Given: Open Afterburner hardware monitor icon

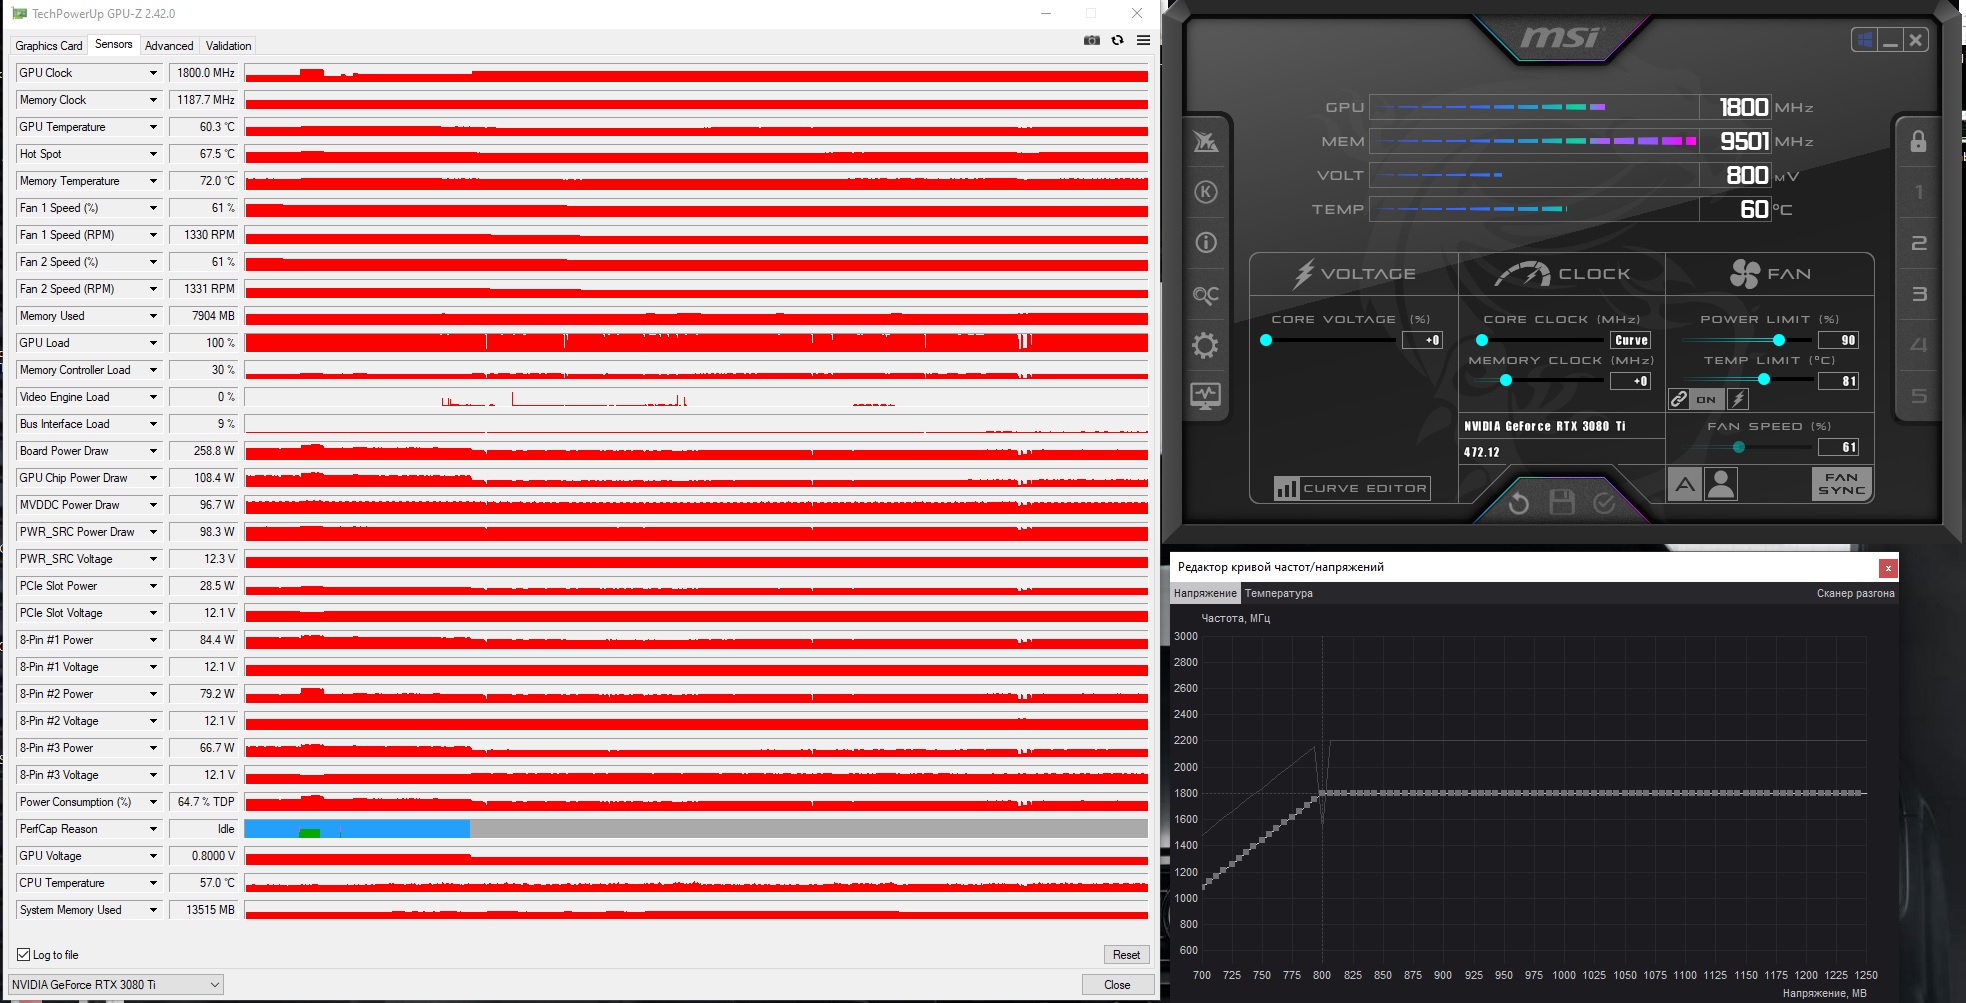Looking at the screenshot, I should coord(1206,396).
